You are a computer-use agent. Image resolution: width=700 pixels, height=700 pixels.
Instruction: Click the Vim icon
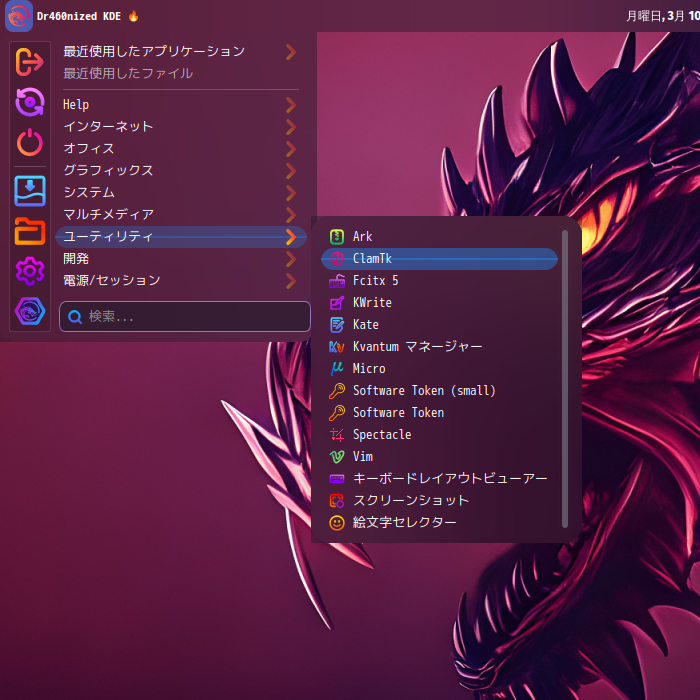click(x=337, y=456)
